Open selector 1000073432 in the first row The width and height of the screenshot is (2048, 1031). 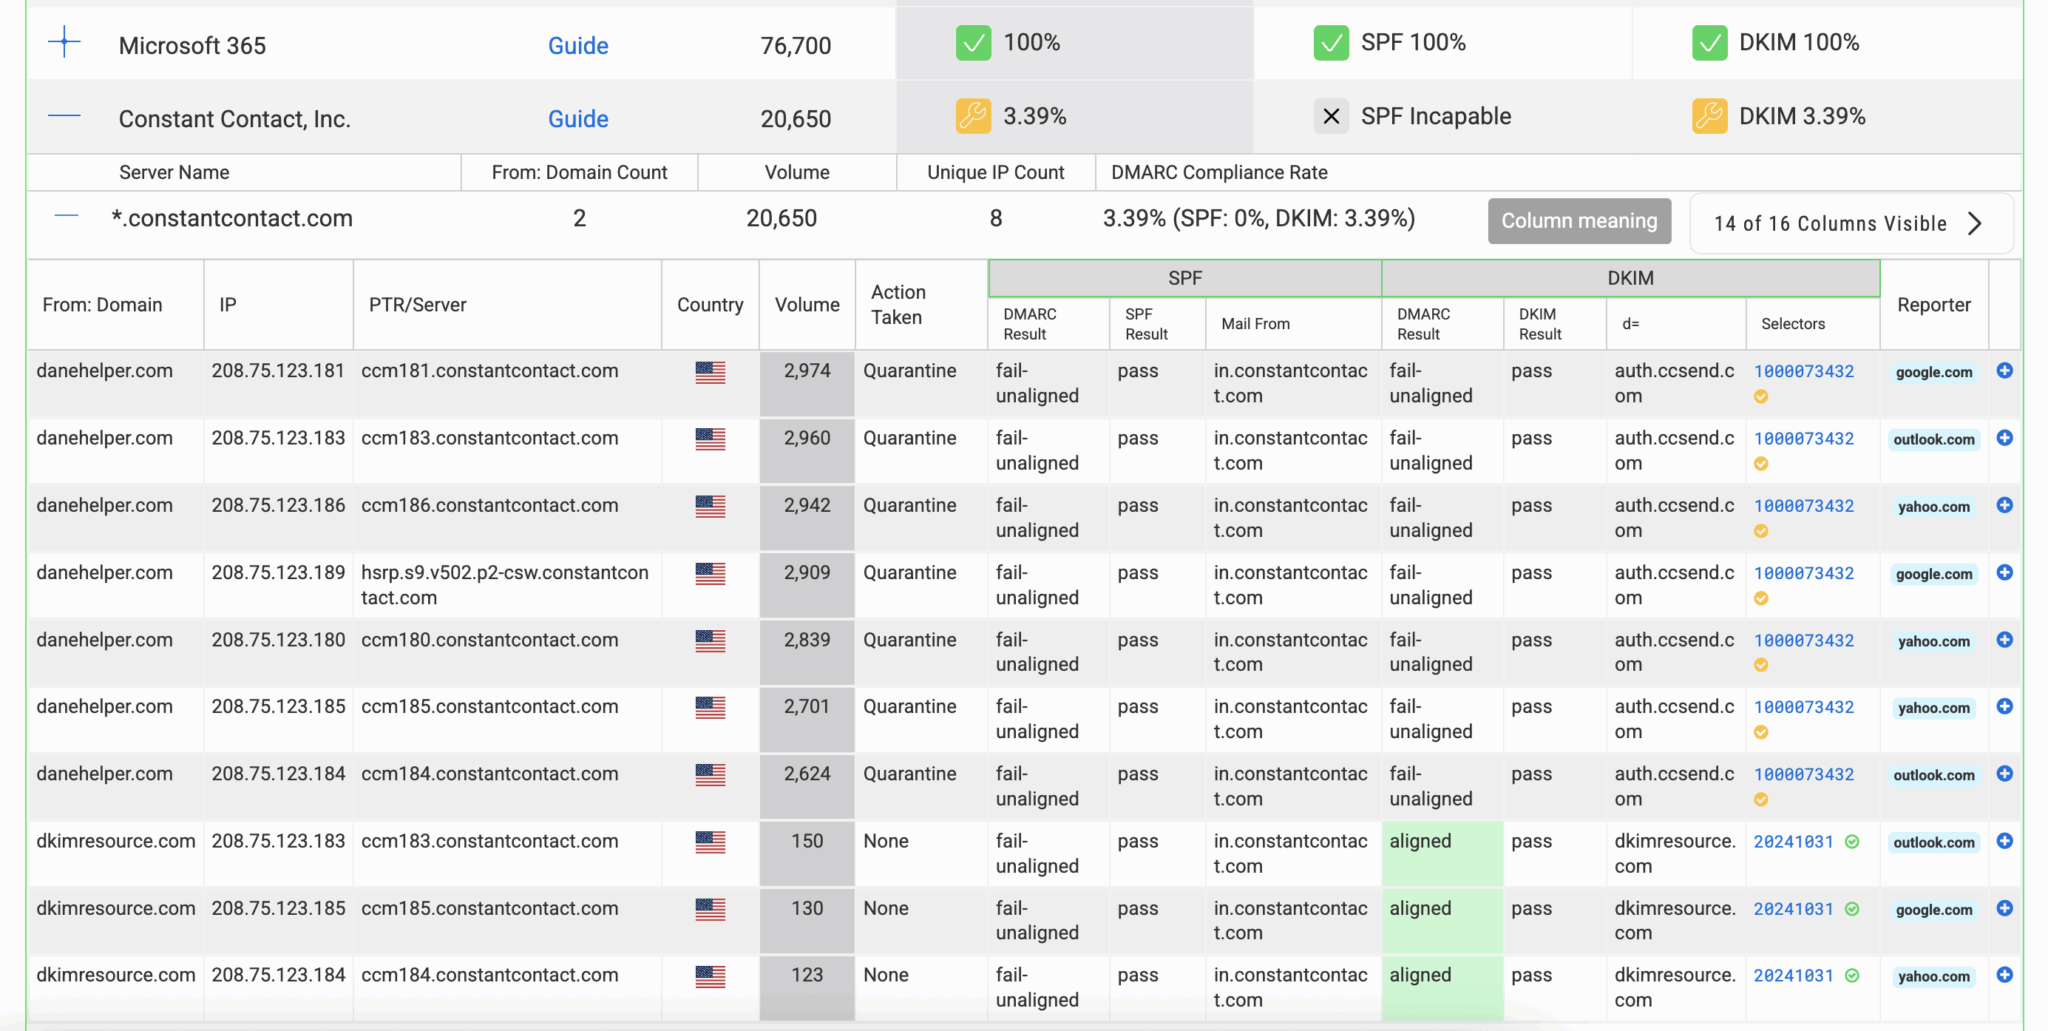click(1803, 371)
